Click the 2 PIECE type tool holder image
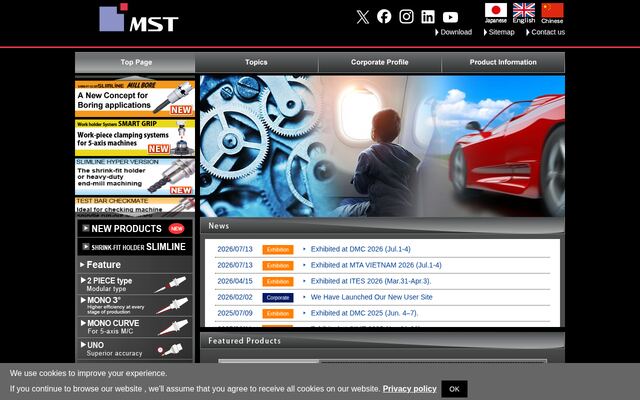The height and width of the screenshot is (400, 640). click(171, 284)
